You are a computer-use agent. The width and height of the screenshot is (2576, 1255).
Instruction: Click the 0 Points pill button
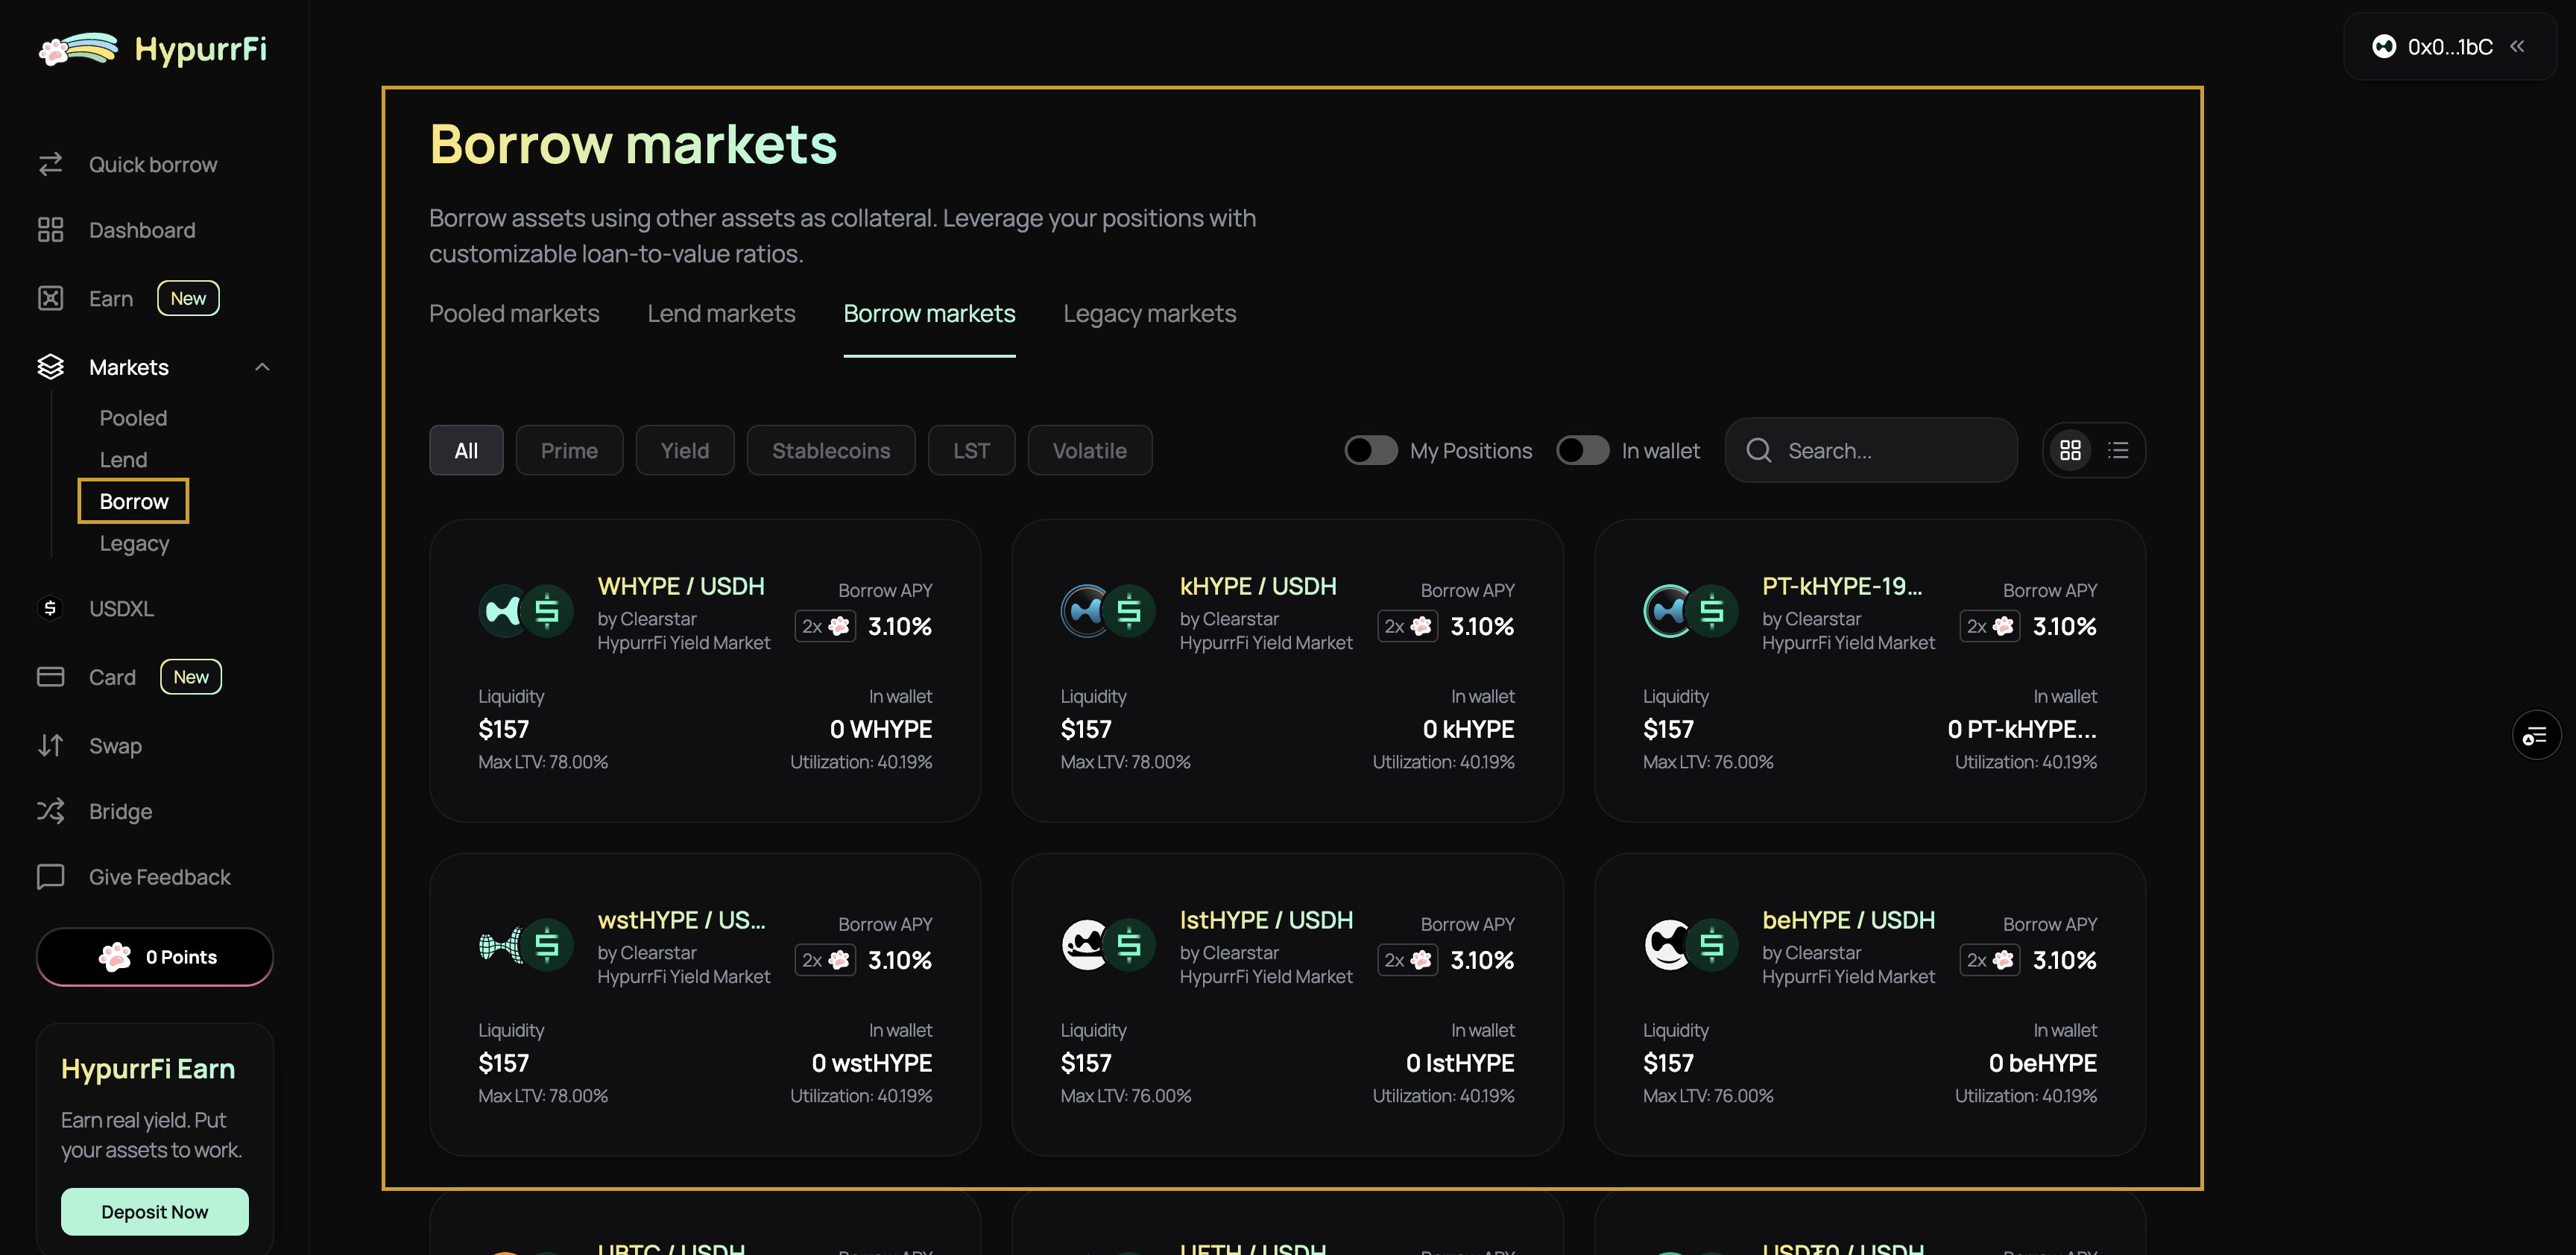pyautogui.click(x=154, y=957)
